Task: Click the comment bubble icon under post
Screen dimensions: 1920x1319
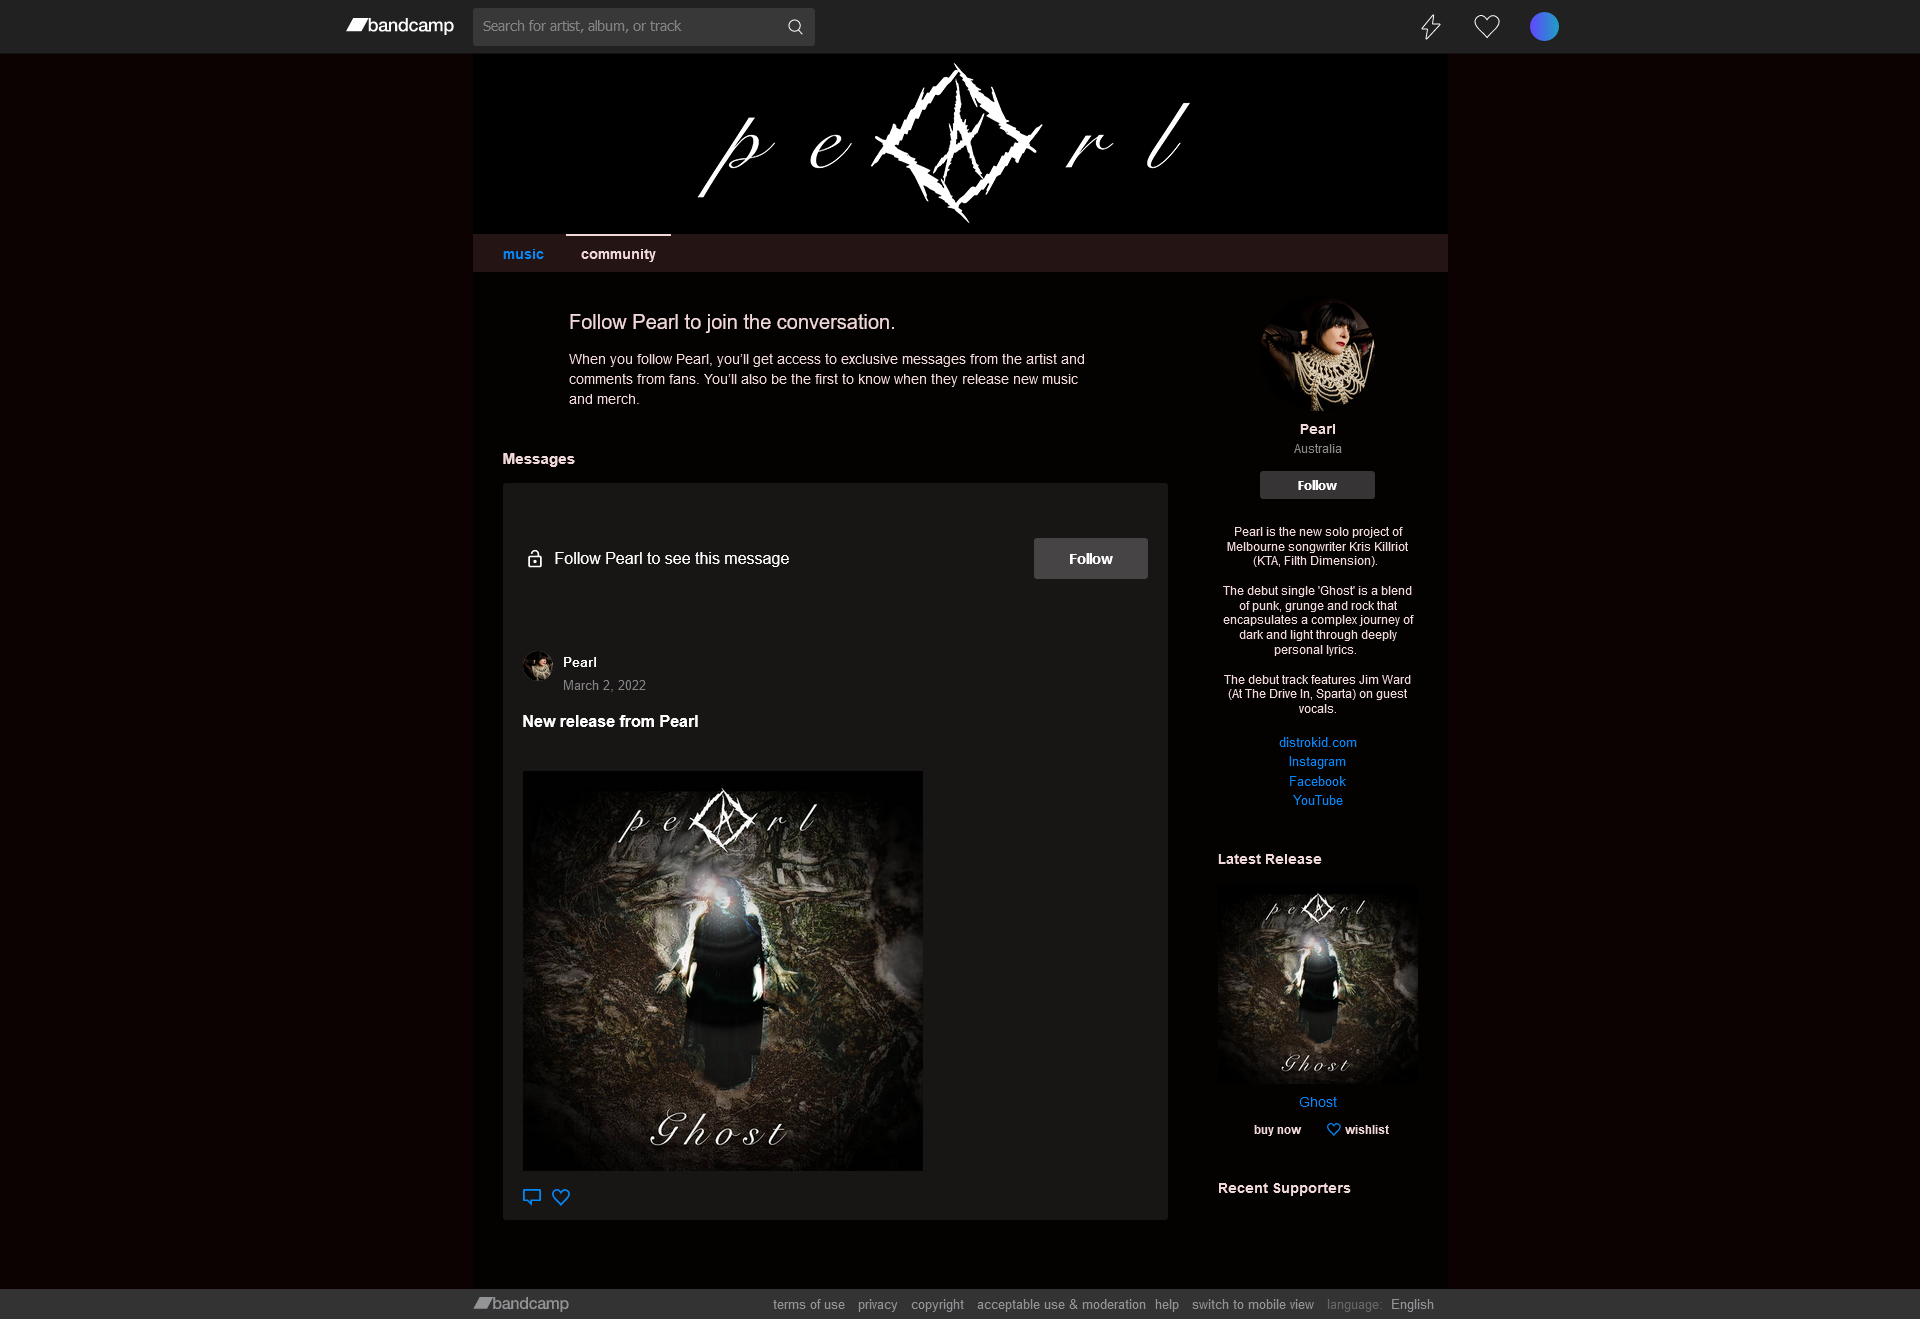Action: point(532,1197)
